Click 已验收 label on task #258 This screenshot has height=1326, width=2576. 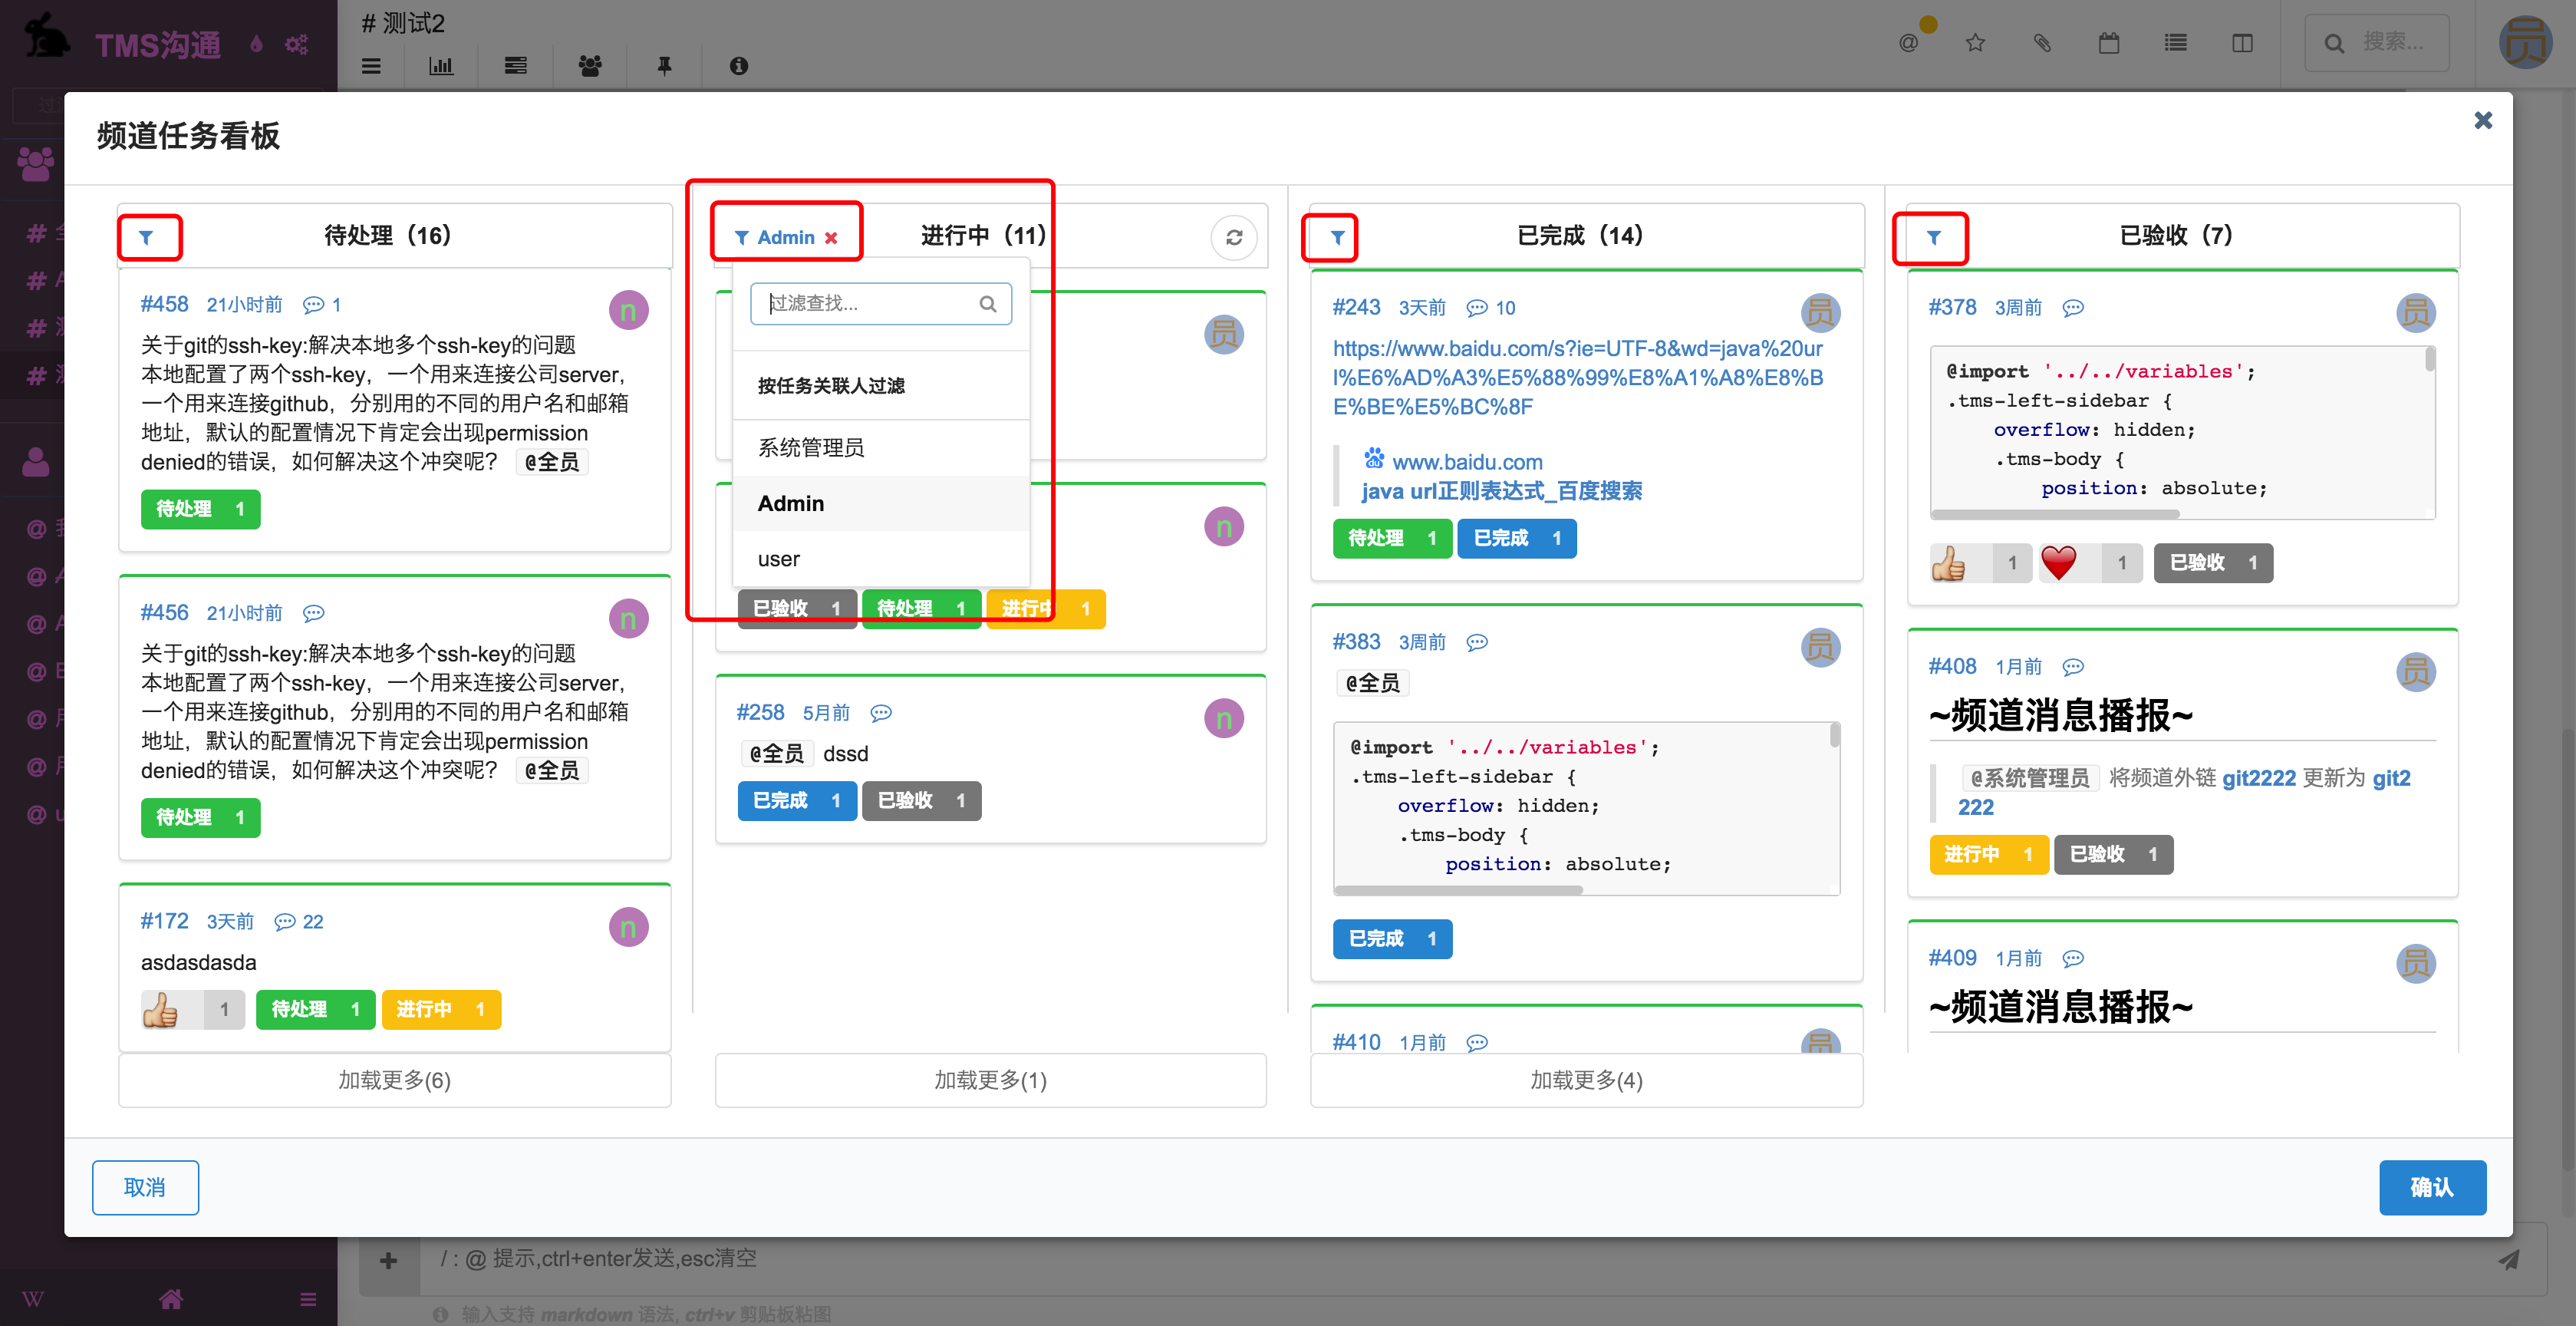[921, 800]
